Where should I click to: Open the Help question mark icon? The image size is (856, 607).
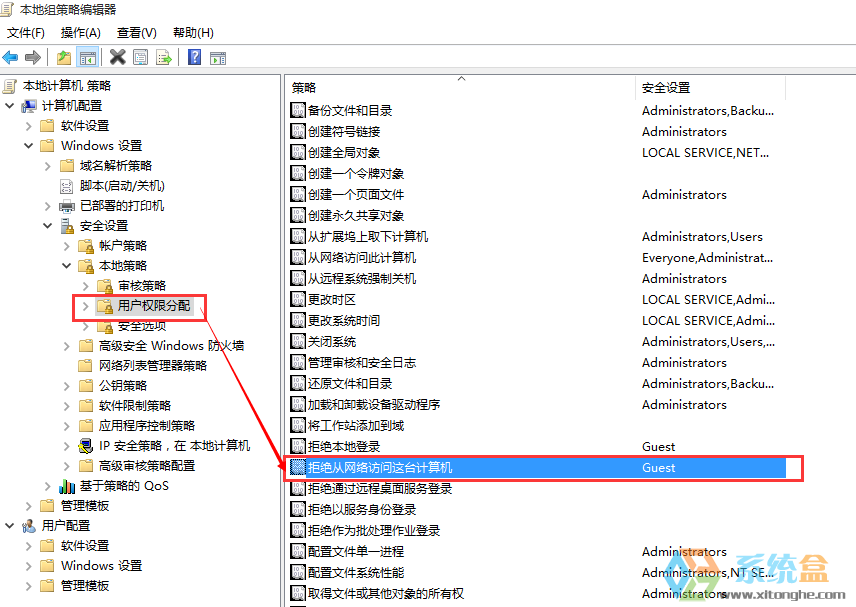[x=194, y=57]
